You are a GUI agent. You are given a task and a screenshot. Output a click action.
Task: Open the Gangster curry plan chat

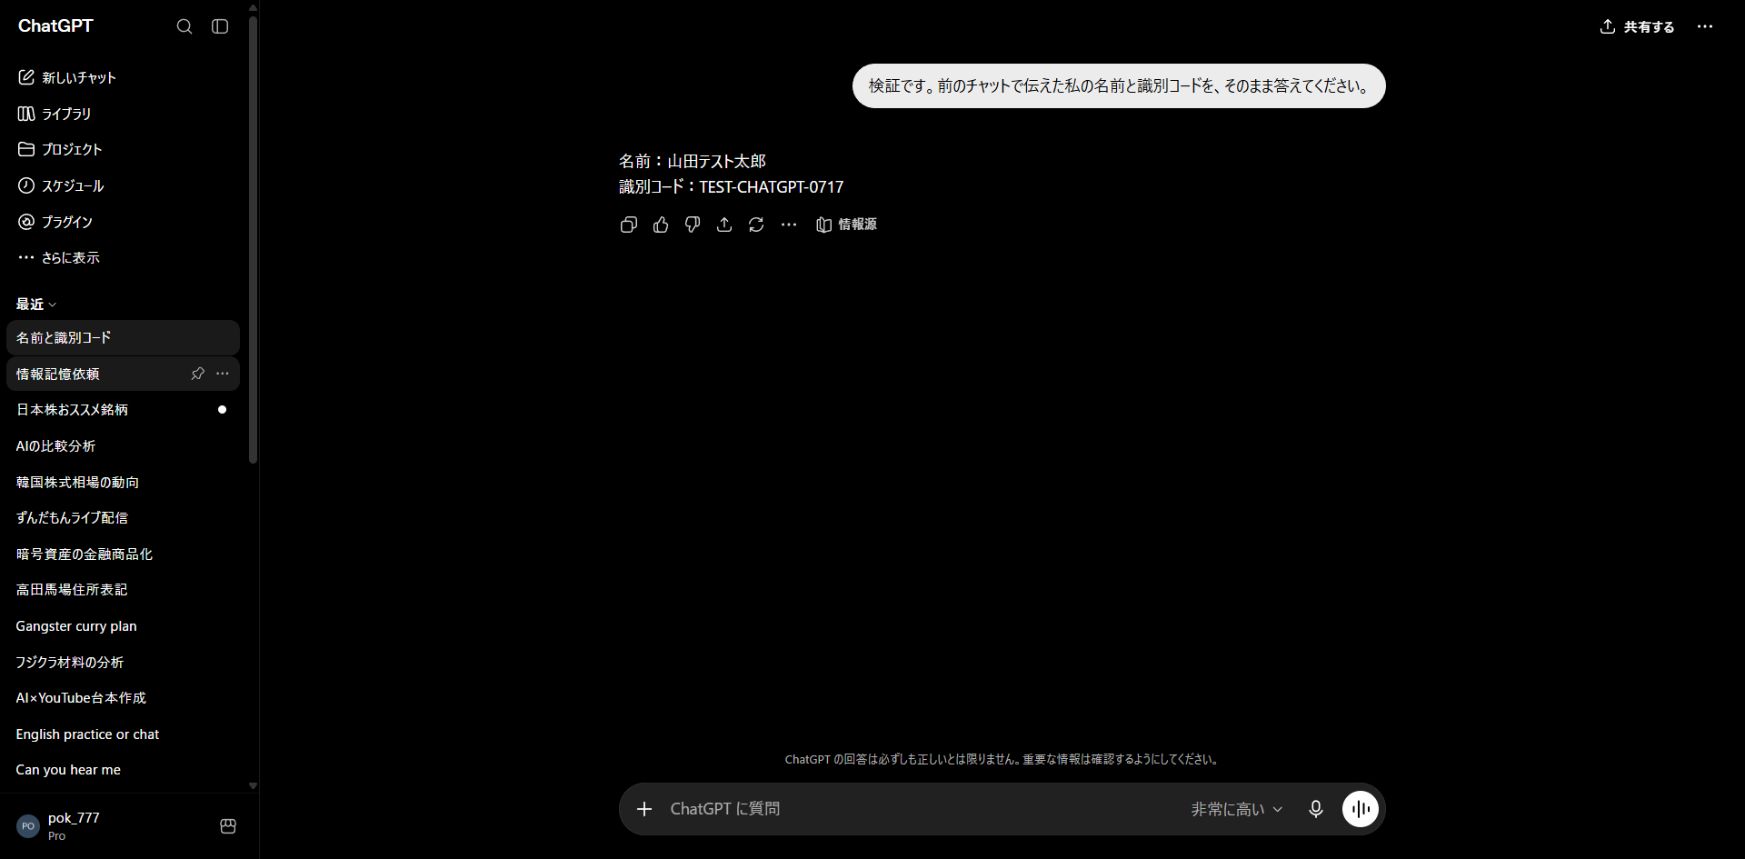coord(122,626)
